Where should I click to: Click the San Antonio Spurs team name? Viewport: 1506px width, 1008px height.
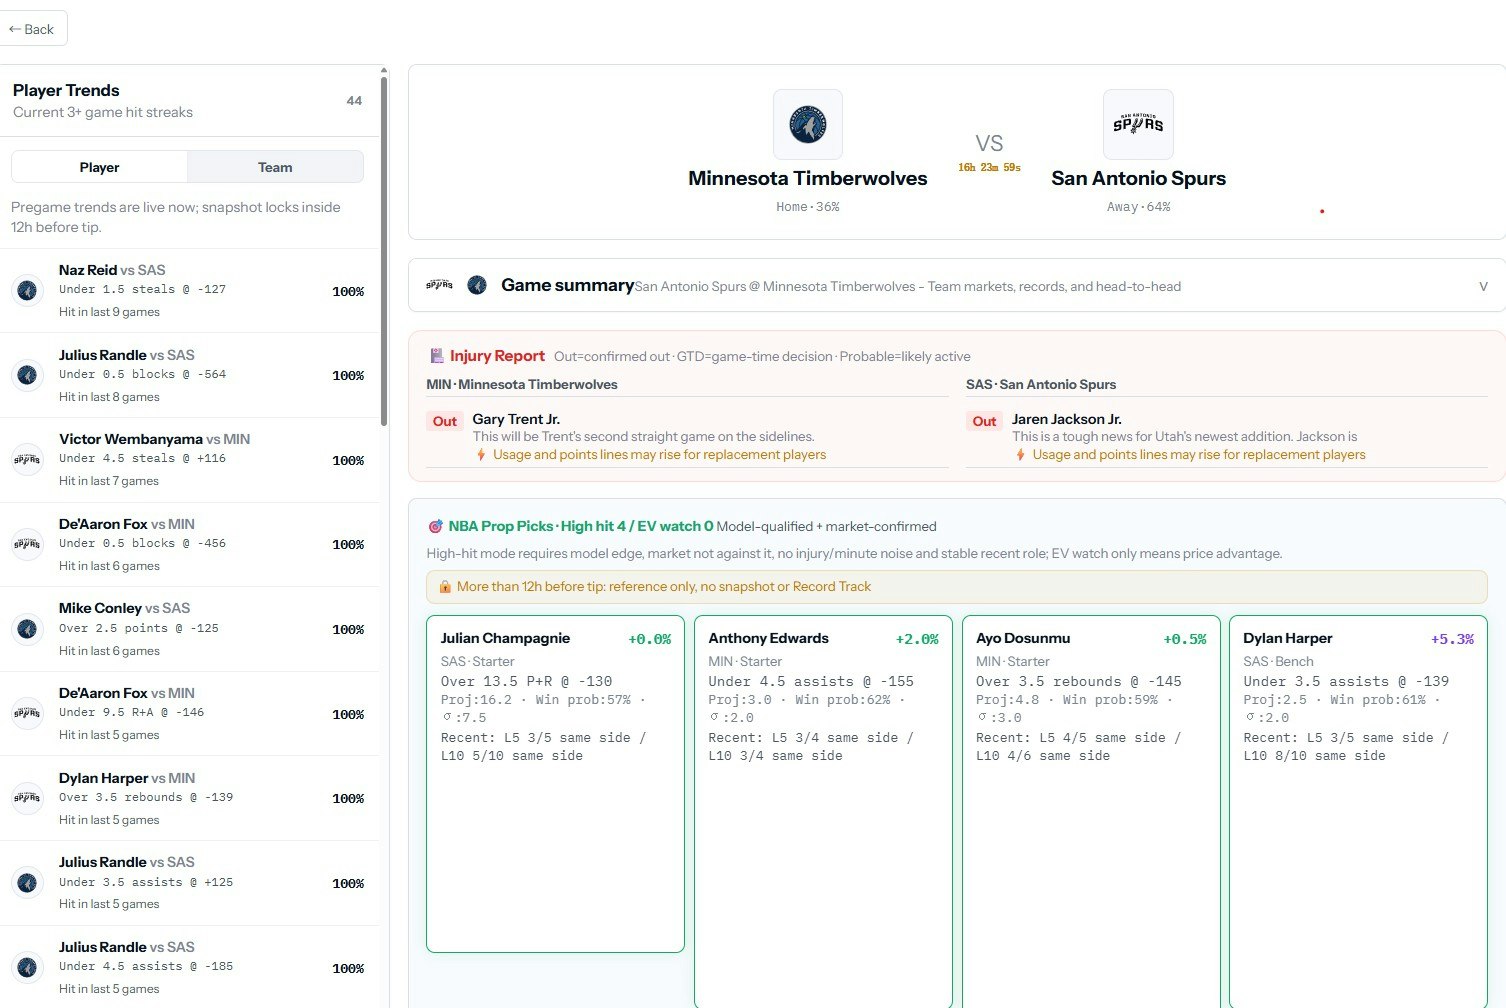[x=1138, y=178]
